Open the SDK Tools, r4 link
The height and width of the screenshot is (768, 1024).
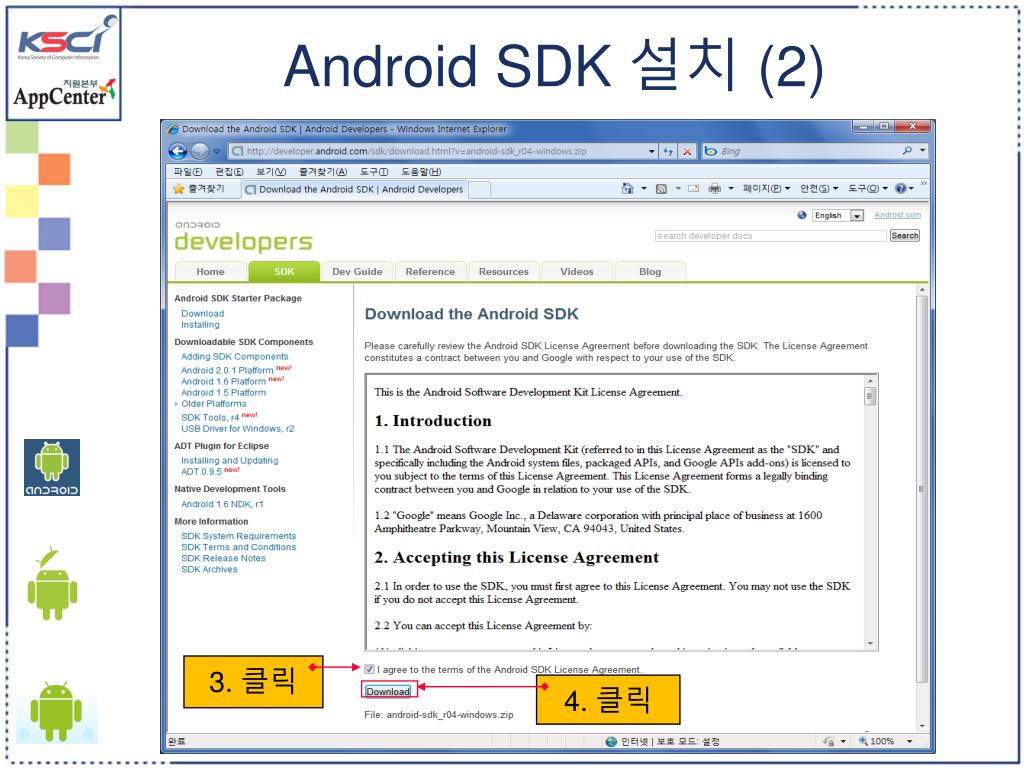click(210, 417)
